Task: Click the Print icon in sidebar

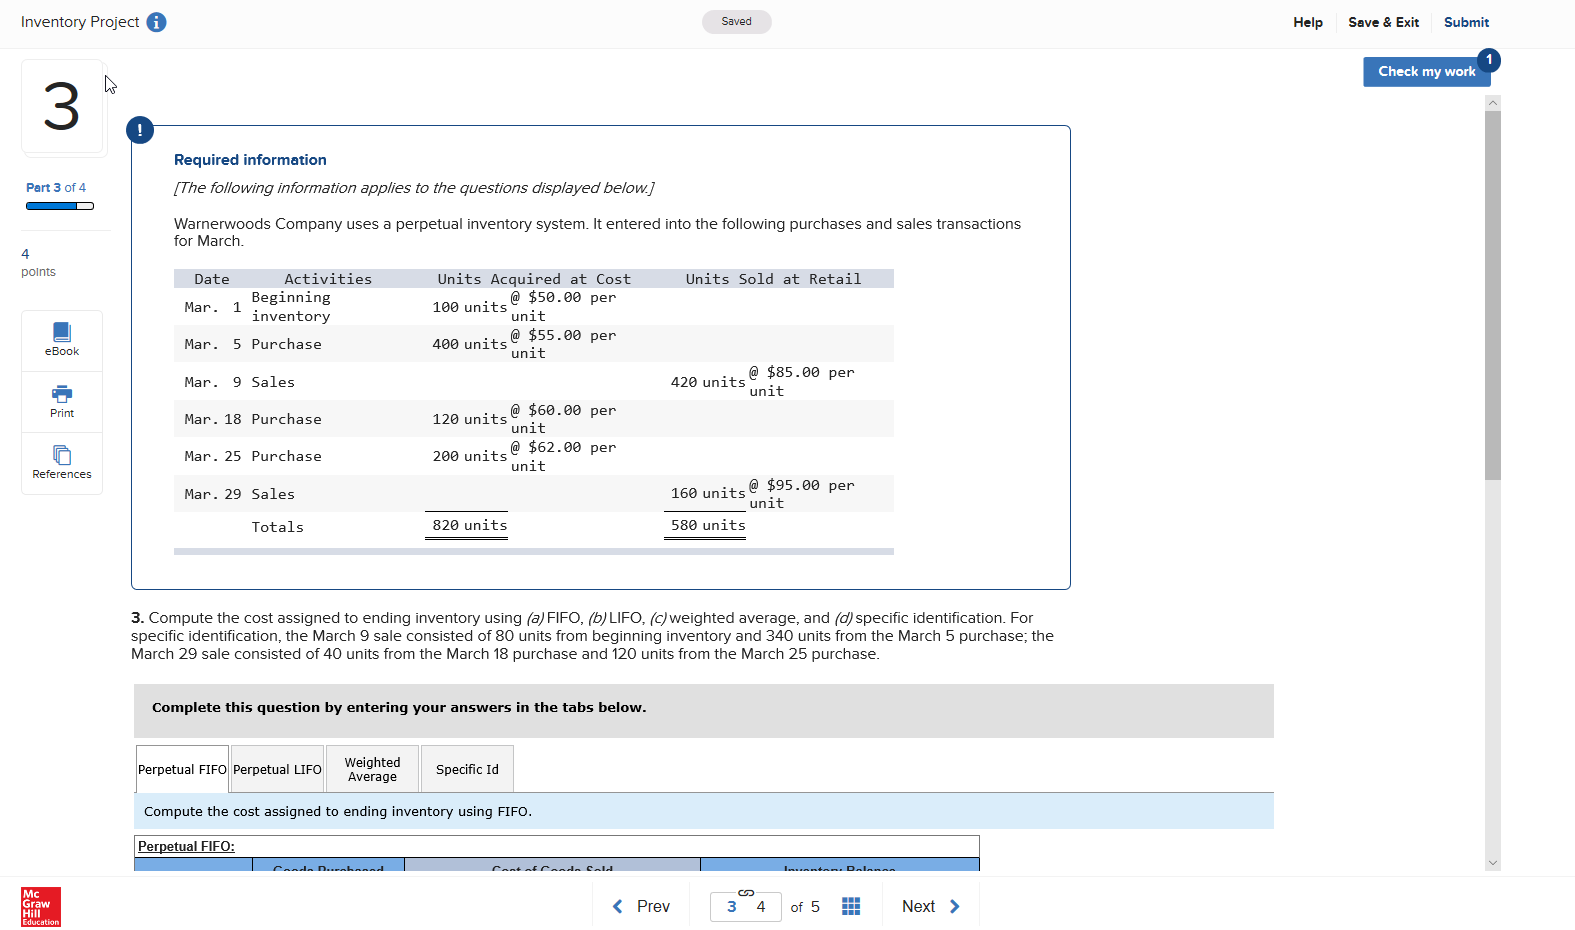Action: [62, 402]
